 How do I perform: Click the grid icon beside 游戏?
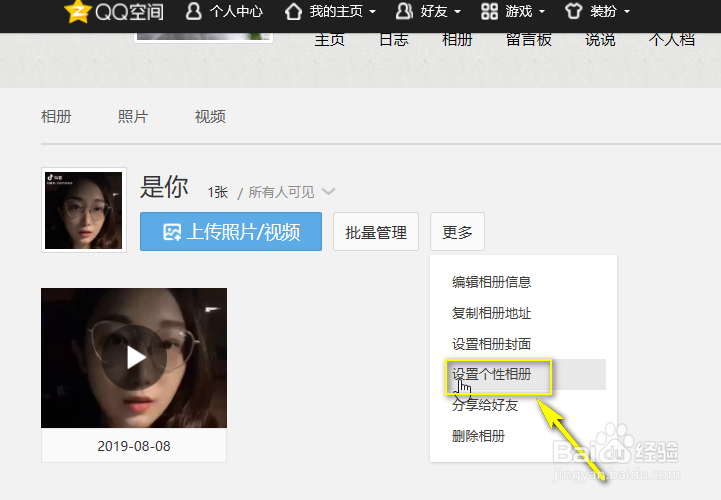(489, 11)
